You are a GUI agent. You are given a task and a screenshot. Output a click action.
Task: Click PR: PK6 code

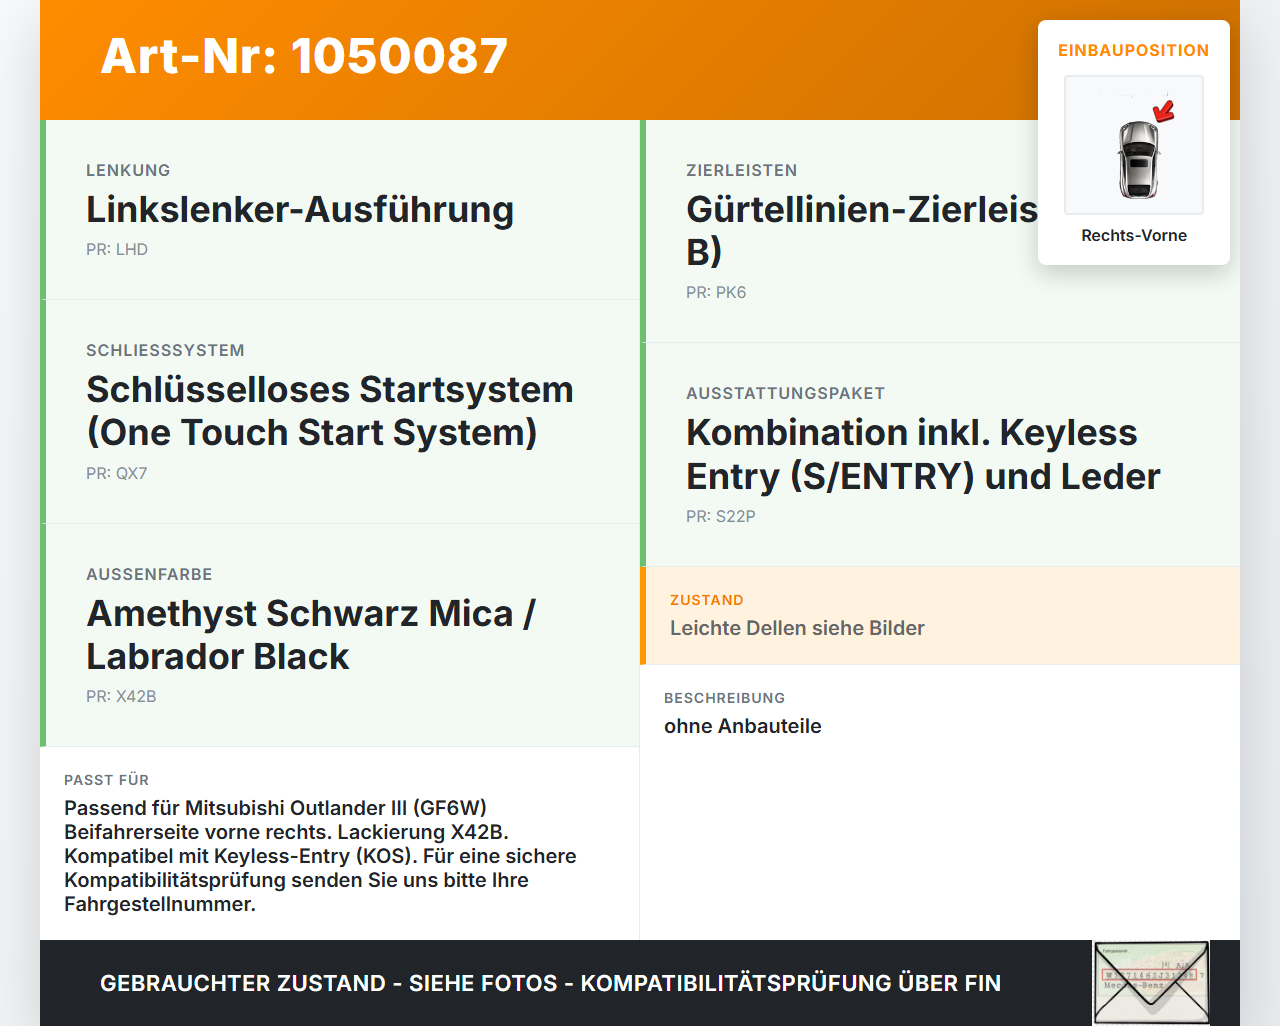click(716, 292)
